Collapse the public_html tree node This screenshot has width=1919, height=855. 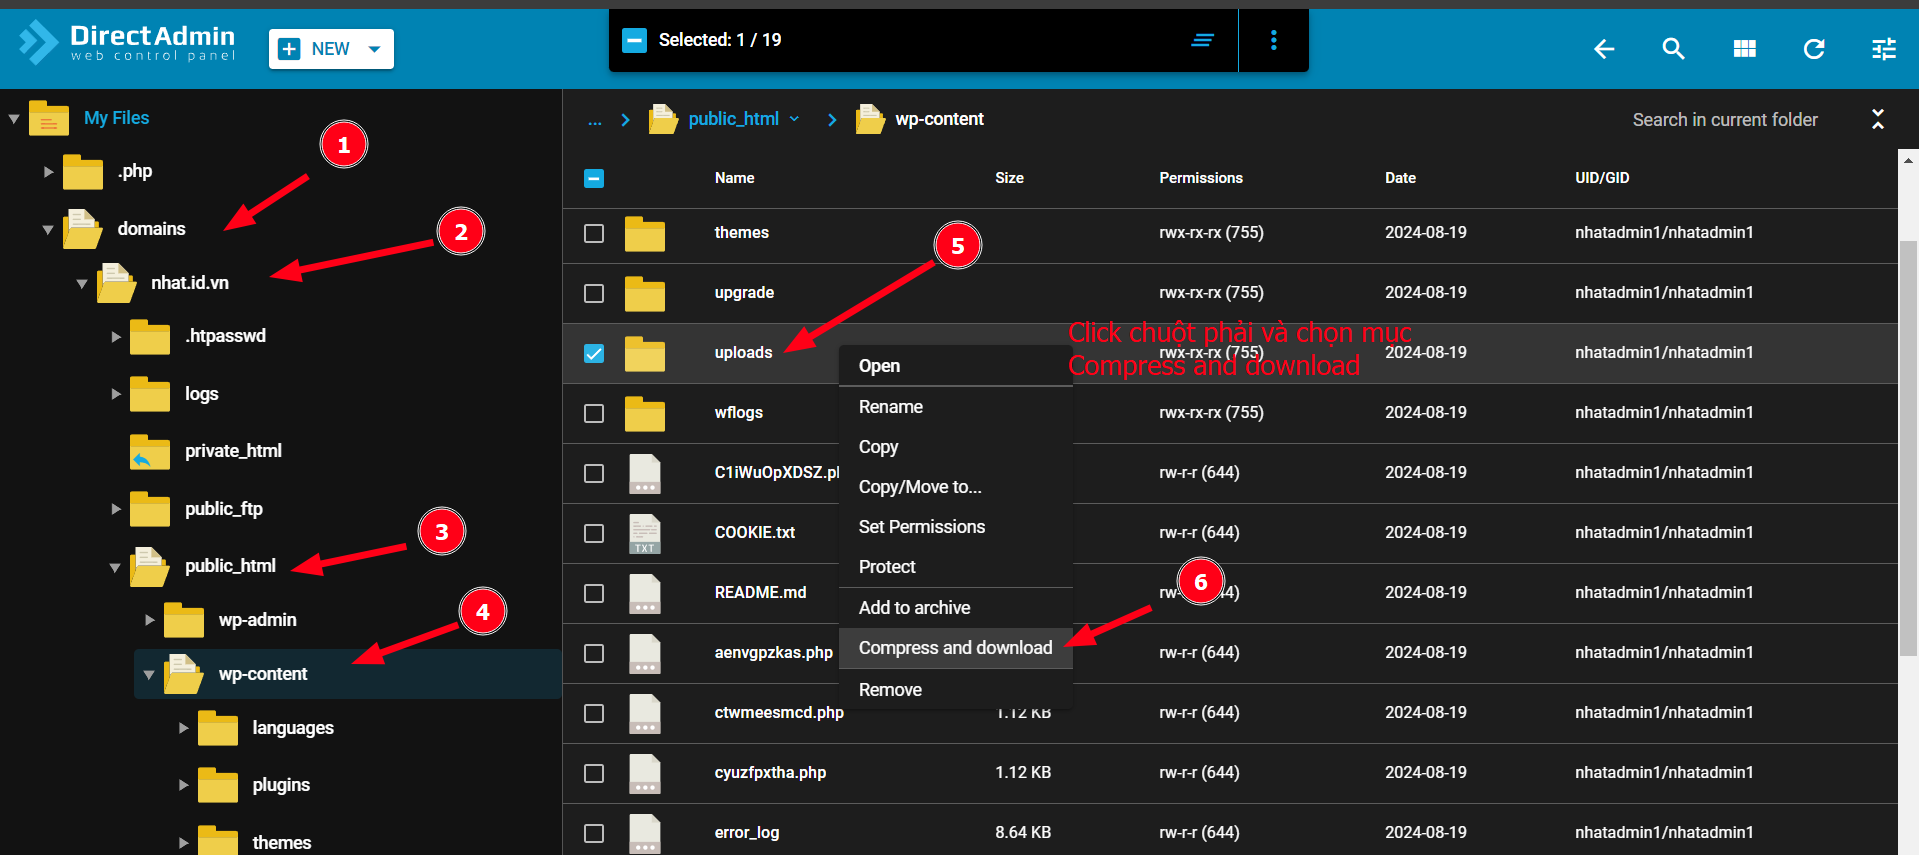[115, 567]
